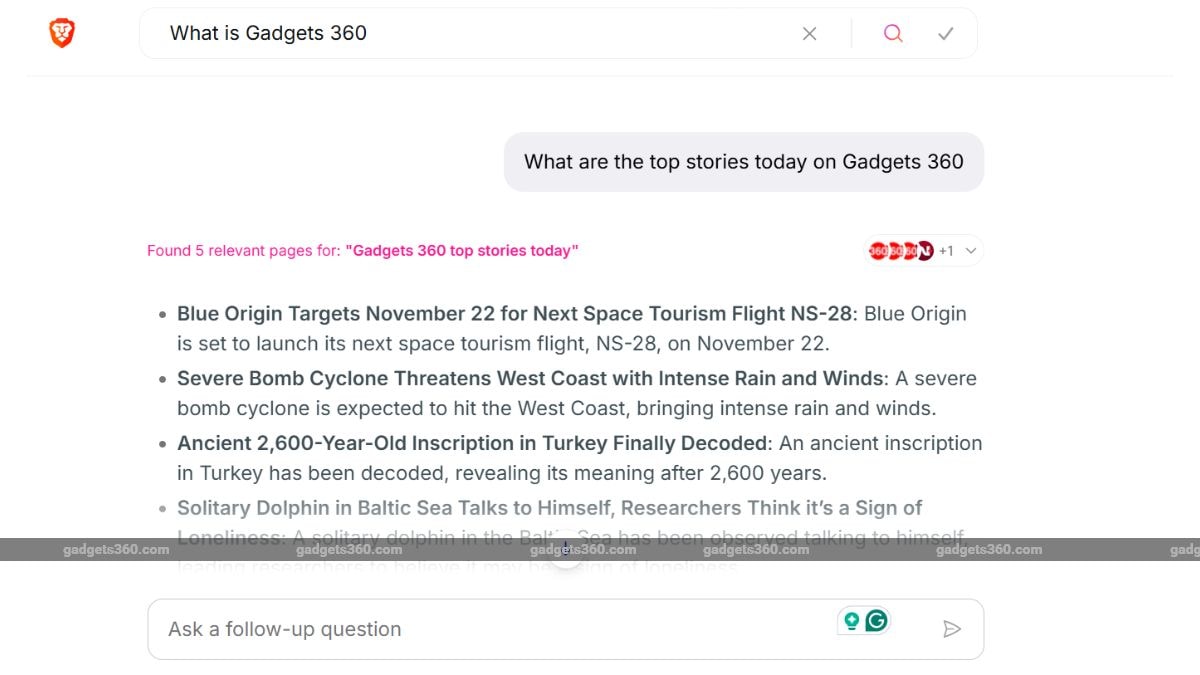Image resolution: width=1200 pixels, height=675 pixels.
Task: Click the "Found 5 relevant pages for" text
Action: [244, 251]
